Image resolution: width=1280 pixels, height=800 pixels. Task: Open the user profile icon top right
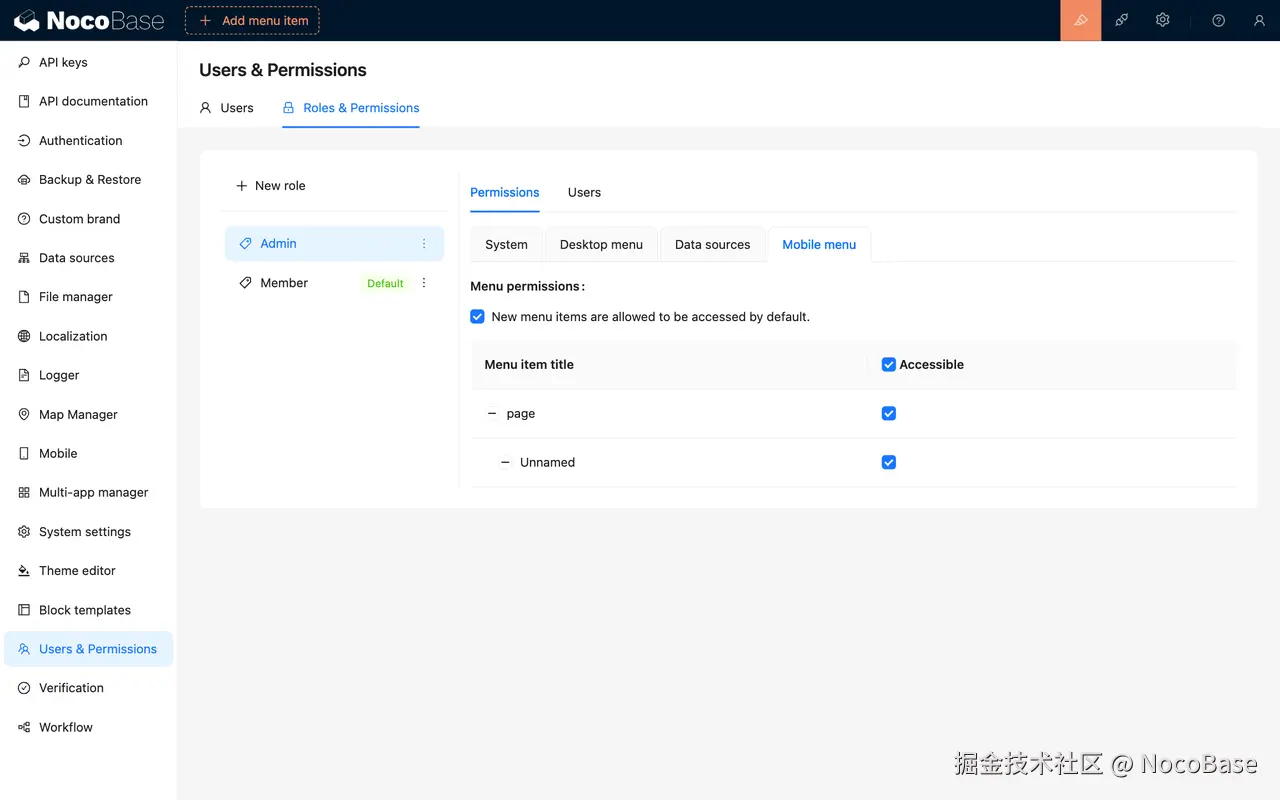(x=1259, y=20)
